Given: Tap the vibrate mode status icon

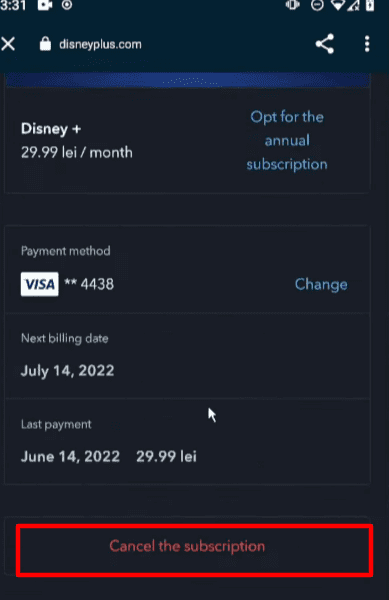Looking at the screenshot, I should pyautogui.click(x=293, y=5).
